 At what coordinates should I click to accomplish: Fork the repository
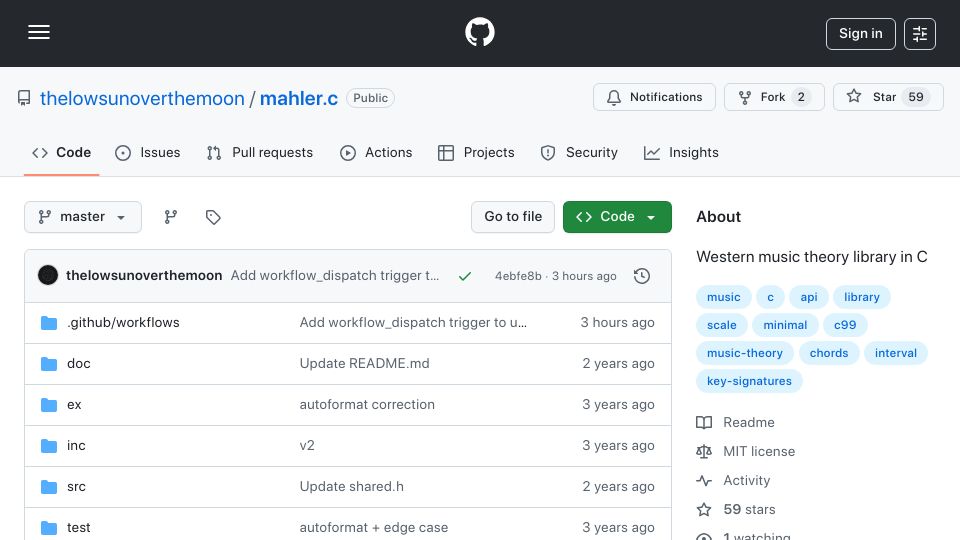click(774, 97)
